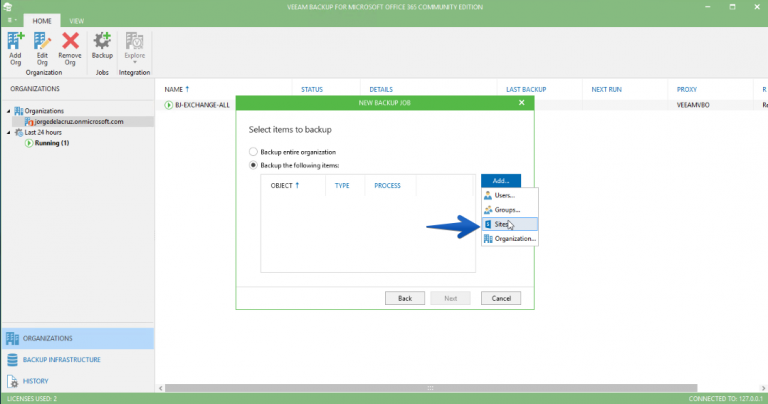
Task: Click the Backup Infrastructure database icon
Action: pos(12,360)
